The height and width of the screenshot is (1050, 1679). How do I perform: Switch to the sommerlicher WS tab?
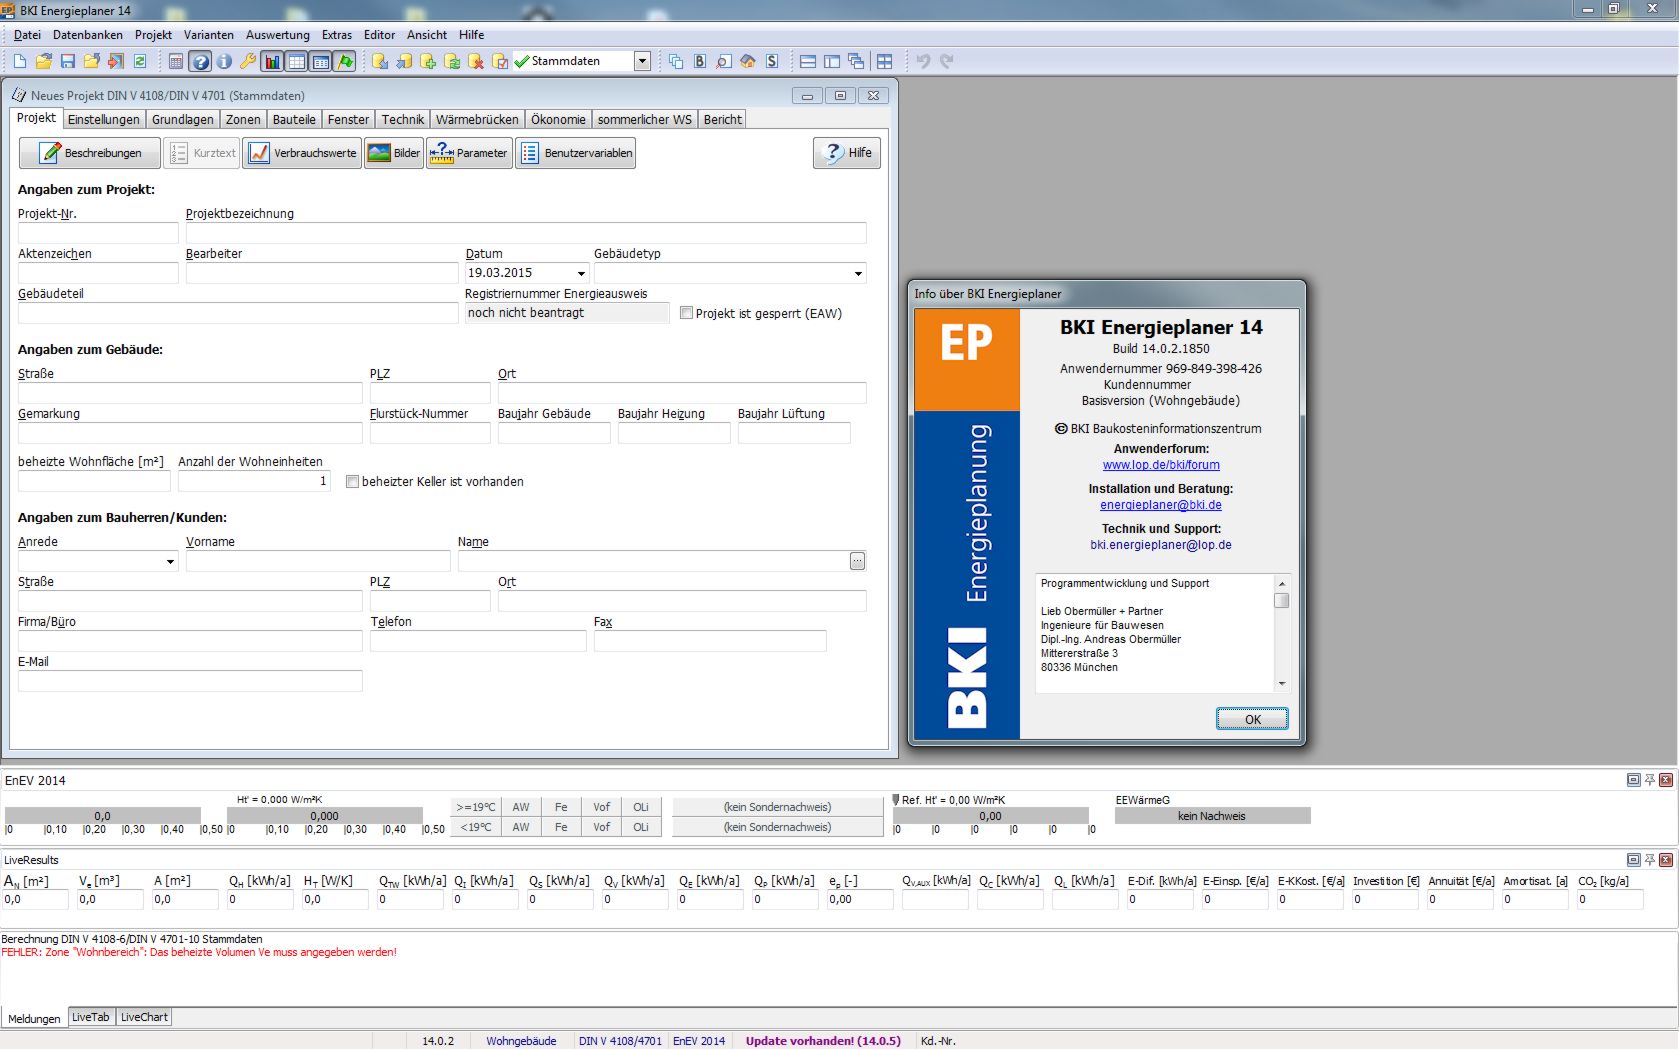pos(645,119)
